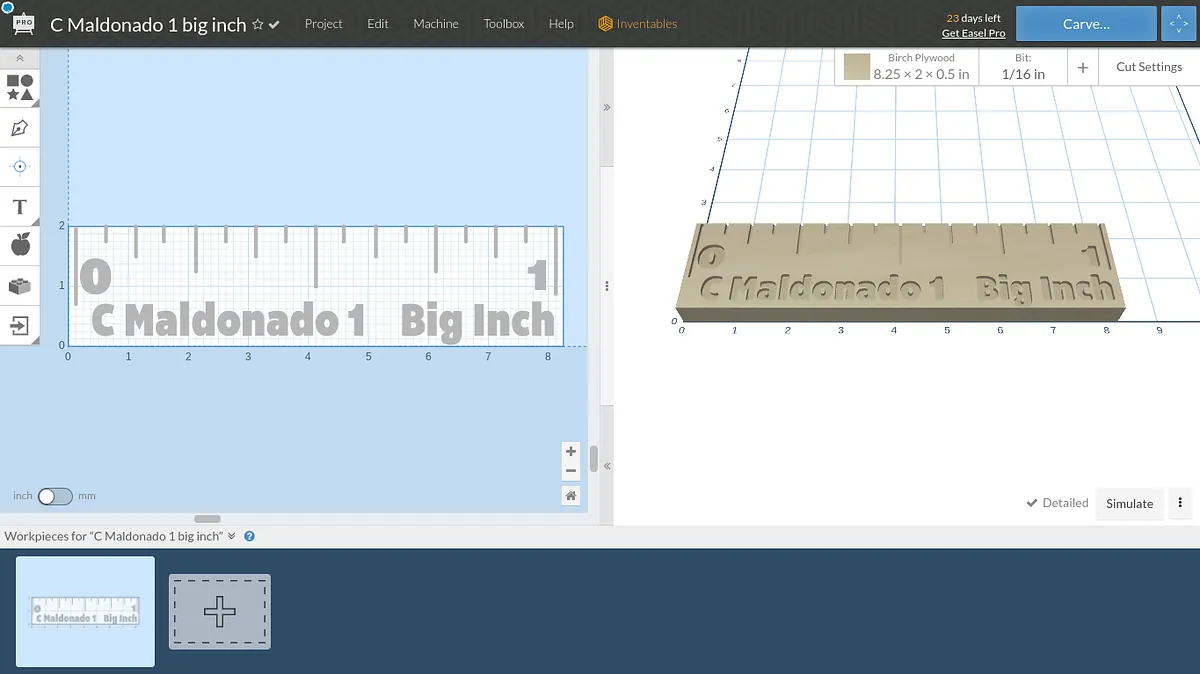Open the Machine menu
This screenshot has width=1200, height=674.
(436, 24)
